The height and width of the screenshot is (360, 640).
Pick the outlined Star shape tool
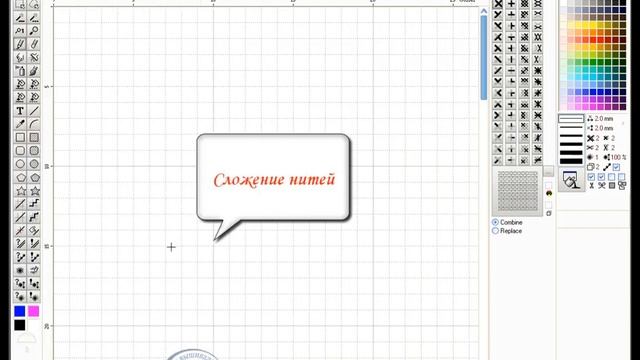pos(20,191)
